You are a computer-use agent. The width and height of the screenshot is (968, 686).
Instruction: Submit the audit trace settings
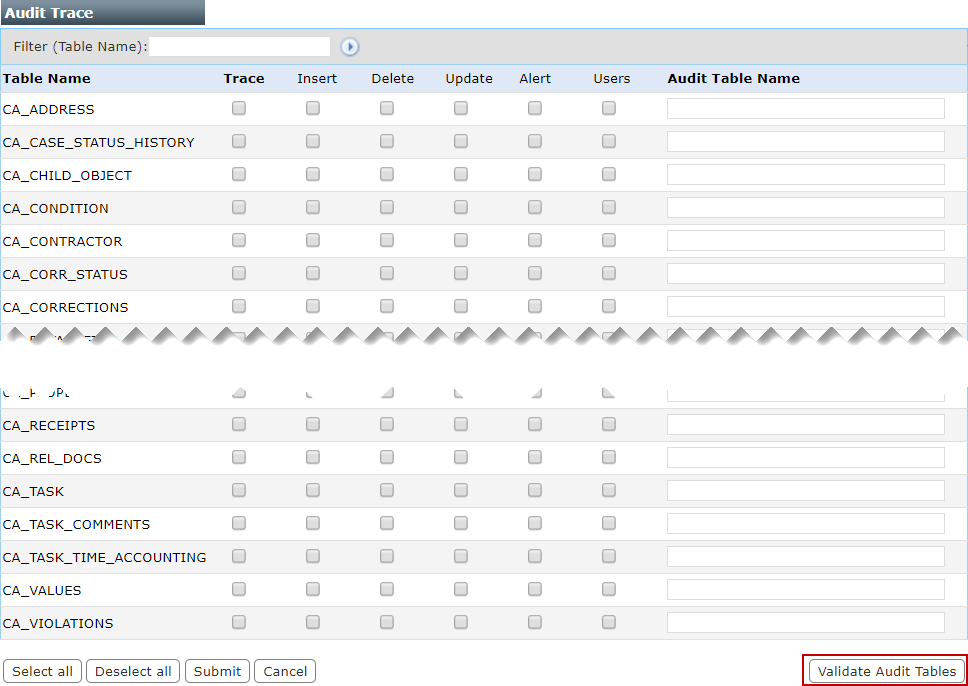217,670
